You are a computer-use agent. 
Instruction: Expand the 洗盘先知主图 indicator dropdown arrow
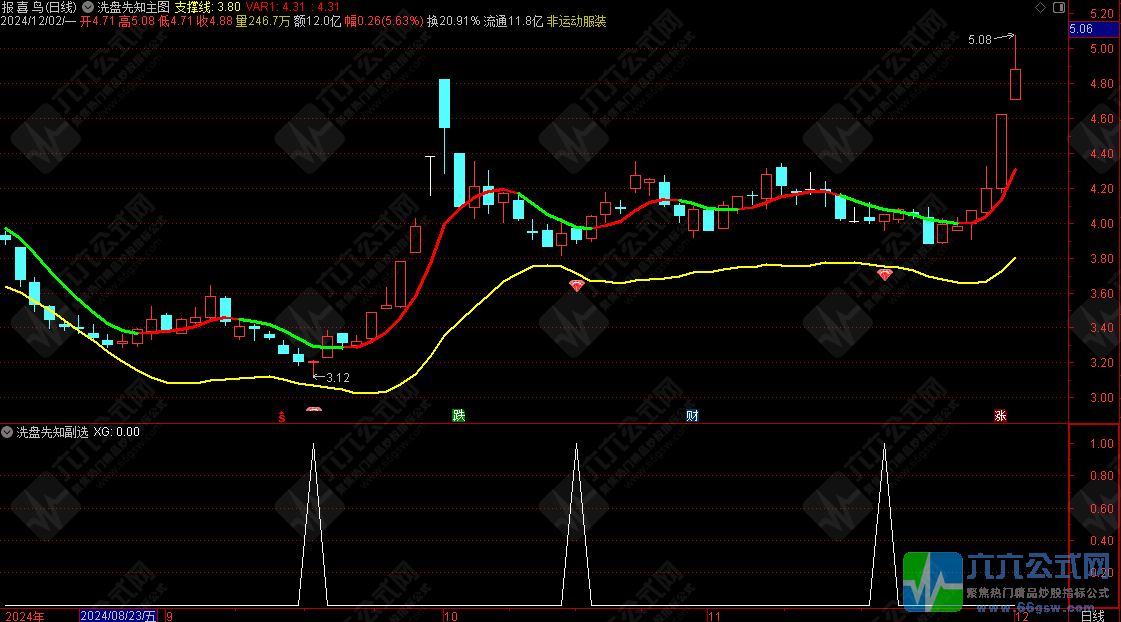[89, 7]
